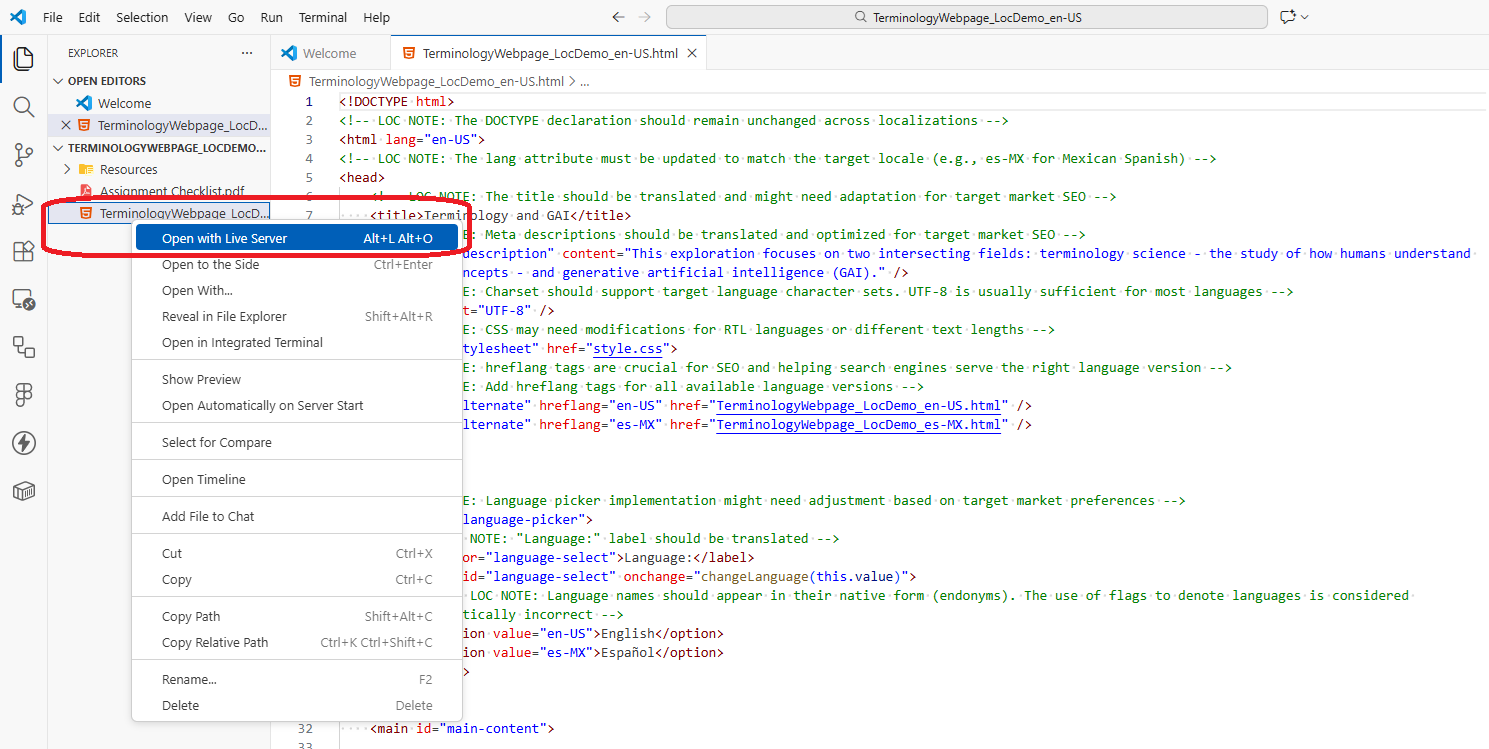Choose Delete in context menu

297,706
